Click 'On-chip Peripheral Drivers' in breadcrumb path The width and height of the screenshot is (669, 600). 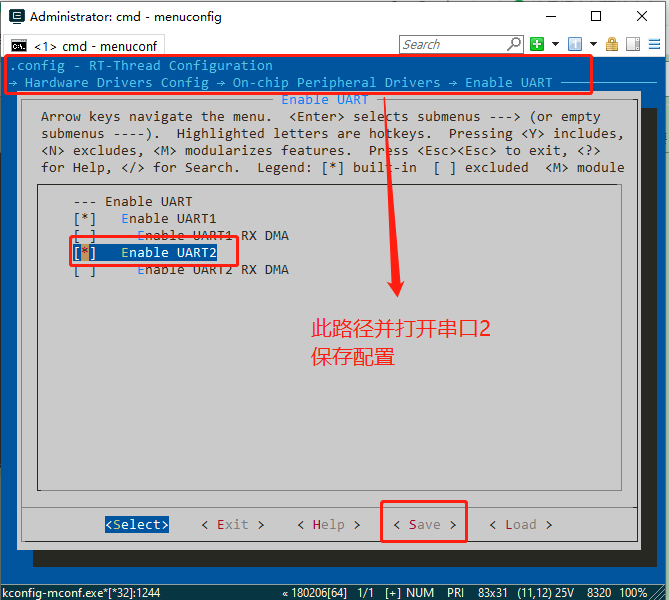[336, 83]
